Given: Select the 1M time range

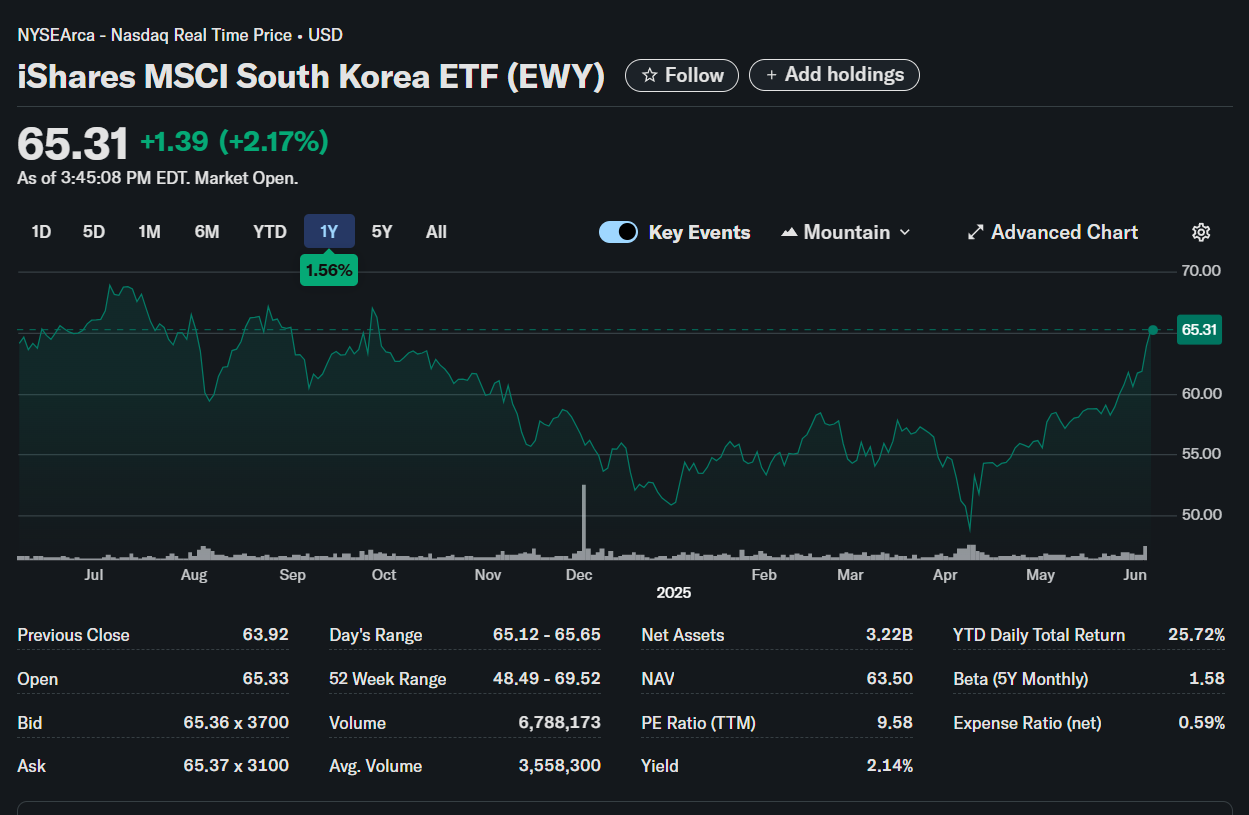Looking at the screenshot, I should 149,232.
